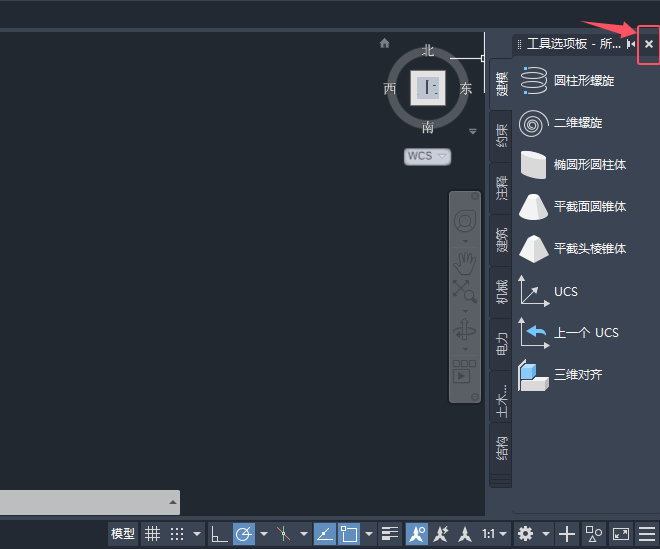The width and height of the screenshot is (660, 549).
Task: Open the status bar customization menu
Action: [647, 534]
